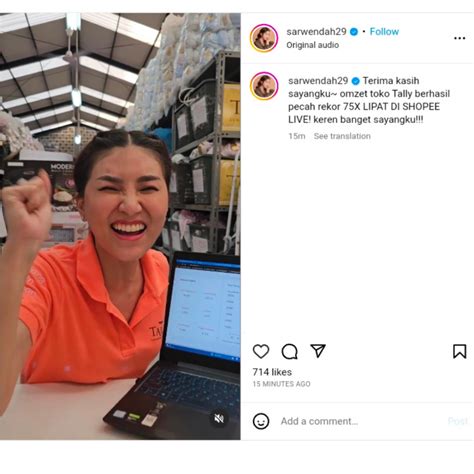The width and height of the screenshot is (474, 474).
Task: Save the post with the bookmark icon
Action: 459,351
